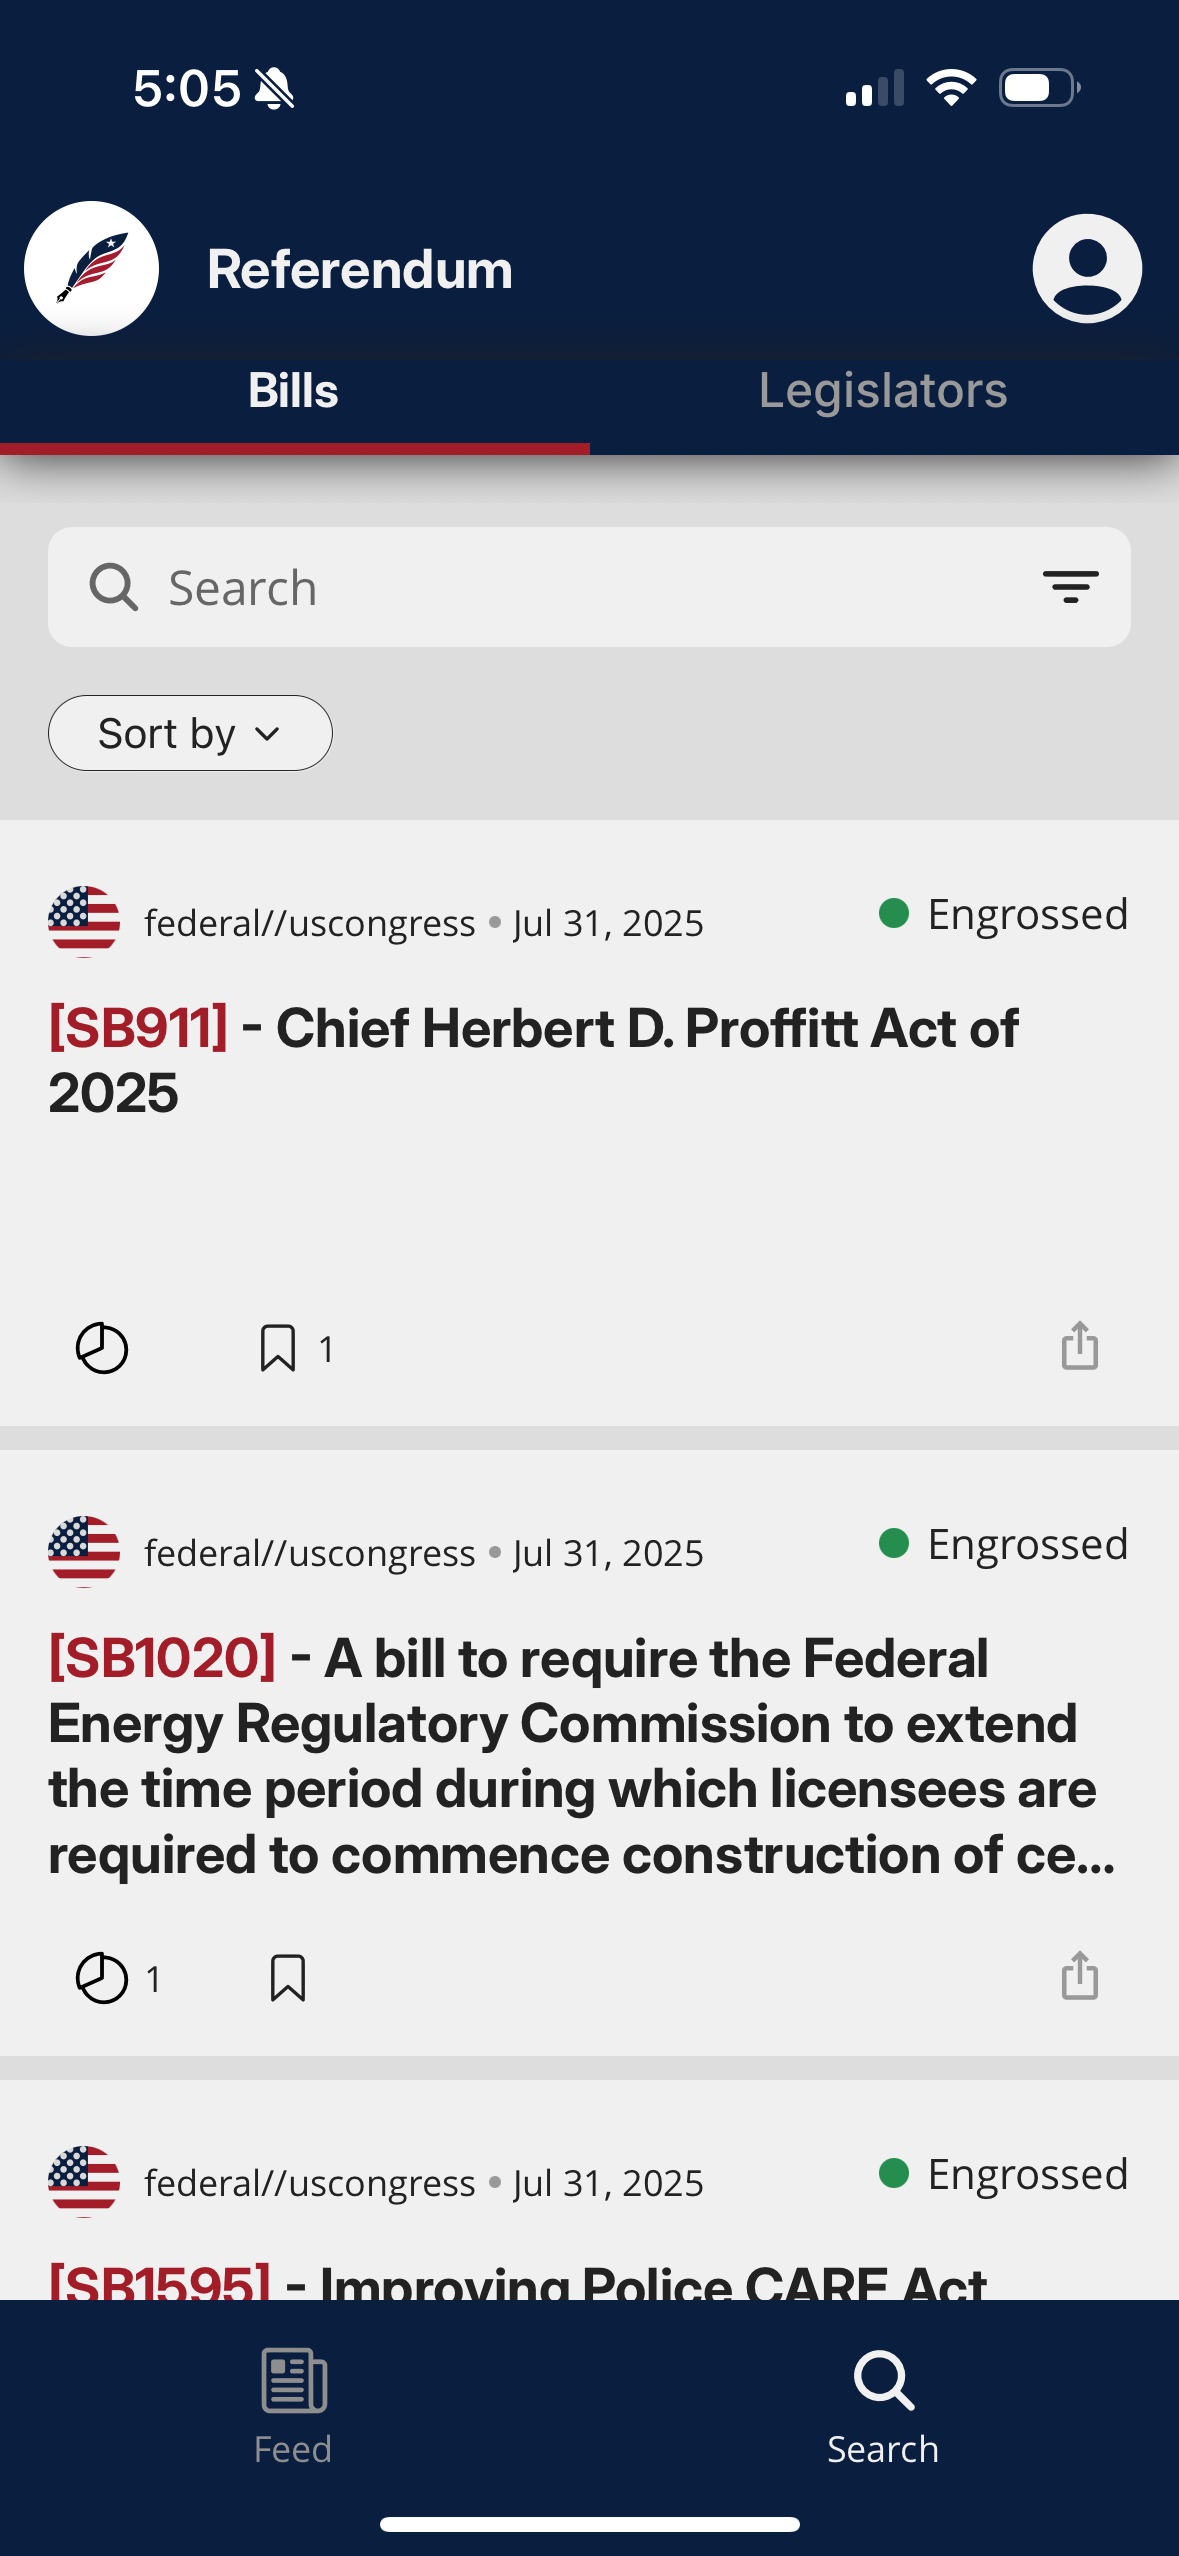Viewport: 1179px width, 2556px height.
Task: Bookmark the SB911 Proffitt Act bill
Action: [x=278, y=1348]
